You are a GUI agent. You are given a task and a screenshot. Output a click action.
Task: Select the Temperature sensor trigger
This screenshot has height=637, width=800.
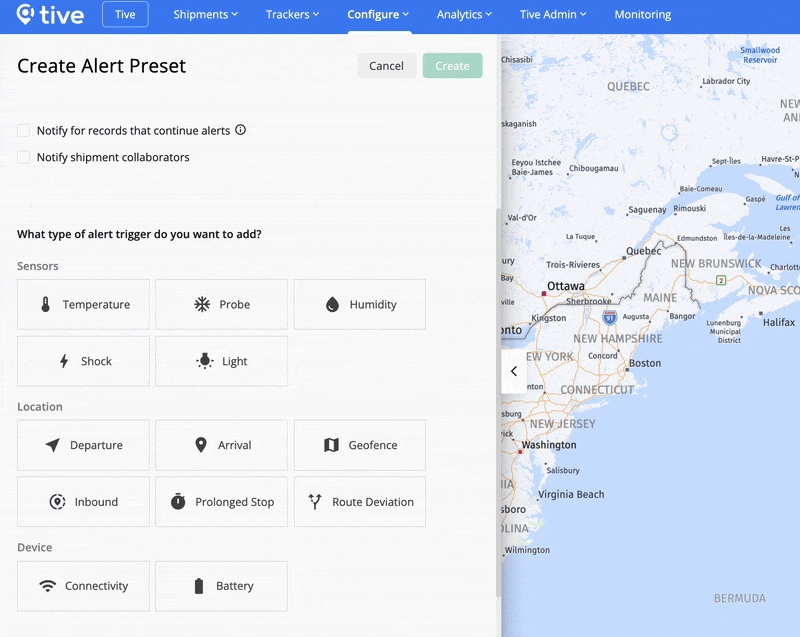click(x=83, y=304)
